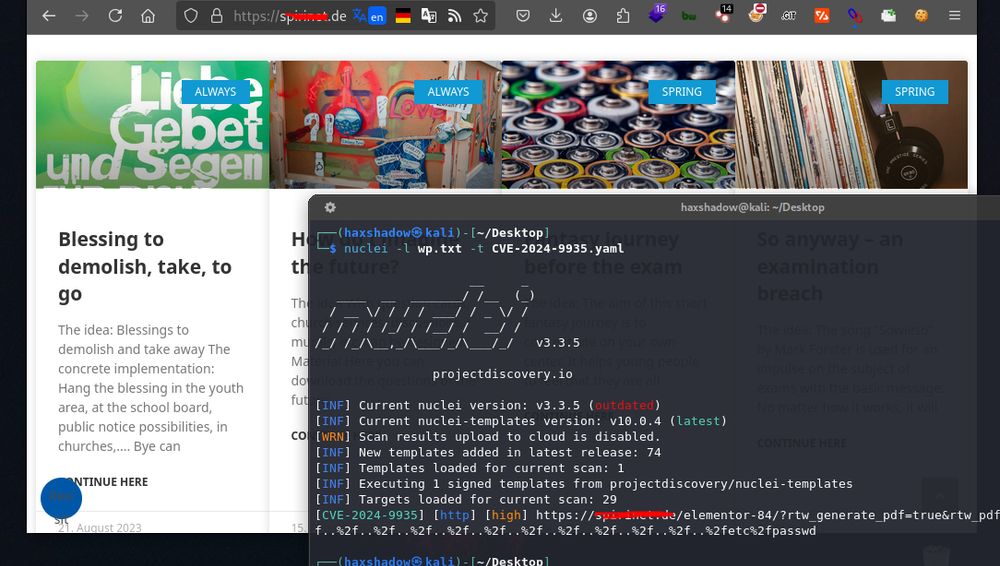
Task: Go back to the previous page
Action: (49, 15)
